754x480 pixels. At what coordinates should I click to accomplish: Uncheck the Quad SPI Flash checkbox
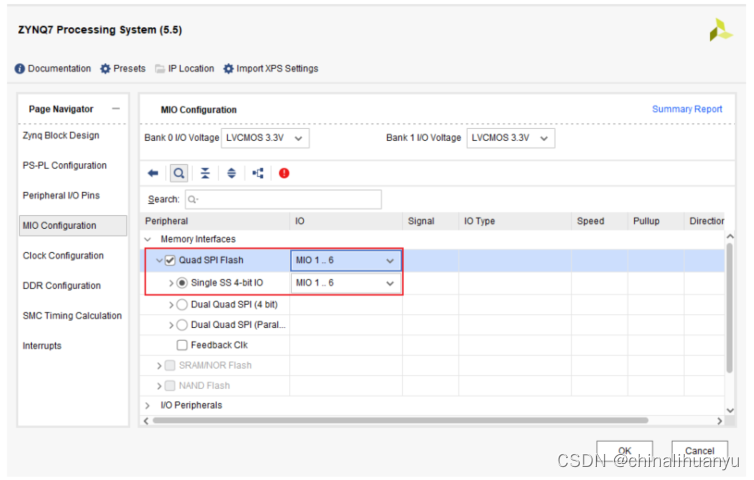point(170,260)
